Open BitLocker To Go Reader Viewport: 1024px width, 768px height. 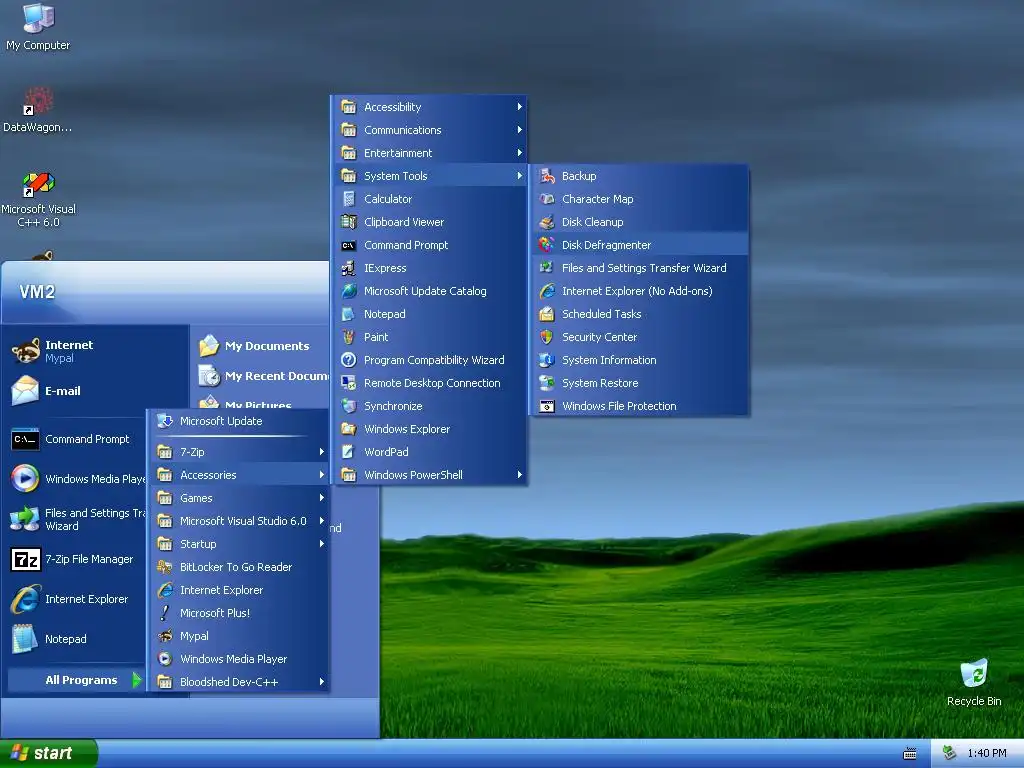(239, 567)
